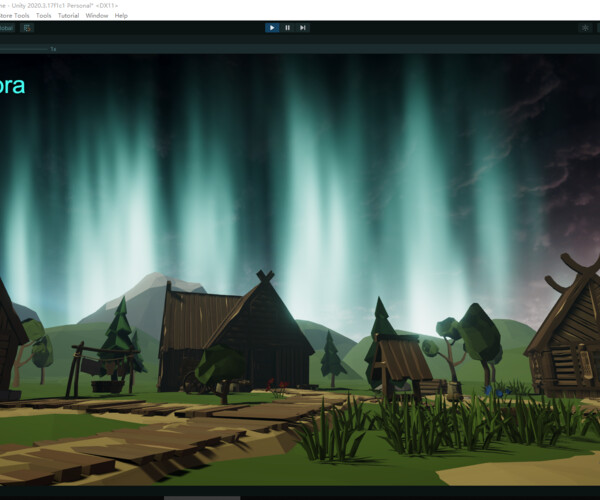Image resolution: width=600 pixels, height=500 pixels.
Task: Open the Tutorial menu
Action: coord(68,16)
